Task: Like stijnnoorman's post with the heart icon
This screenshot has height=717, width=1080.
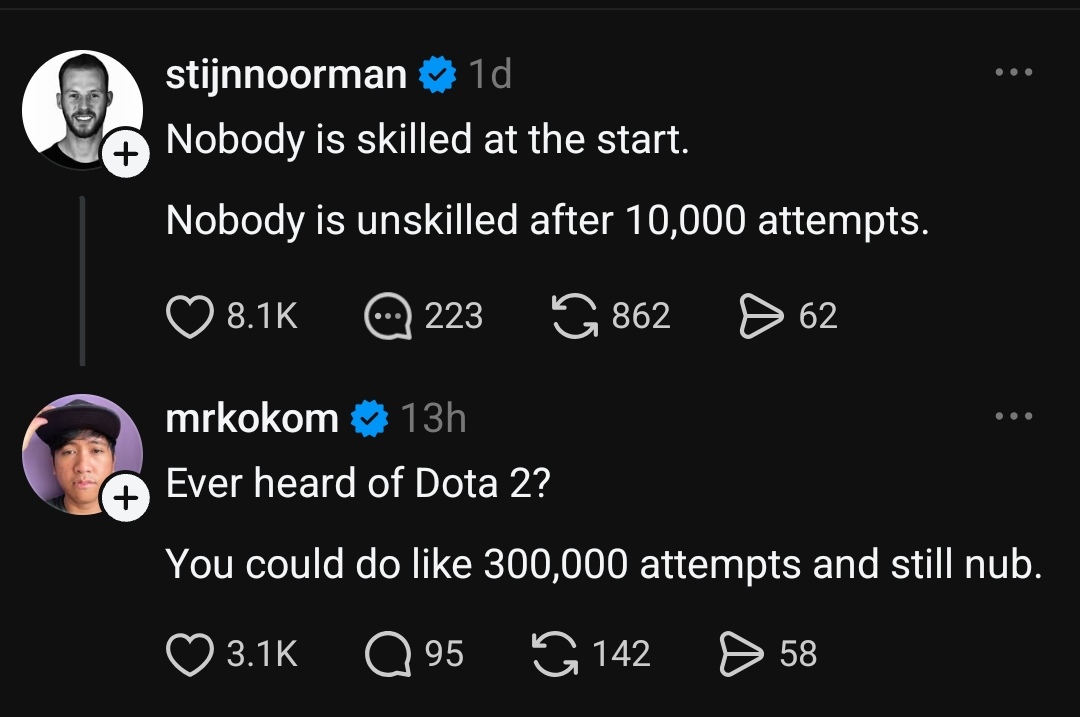Action: tap(189, 316)
